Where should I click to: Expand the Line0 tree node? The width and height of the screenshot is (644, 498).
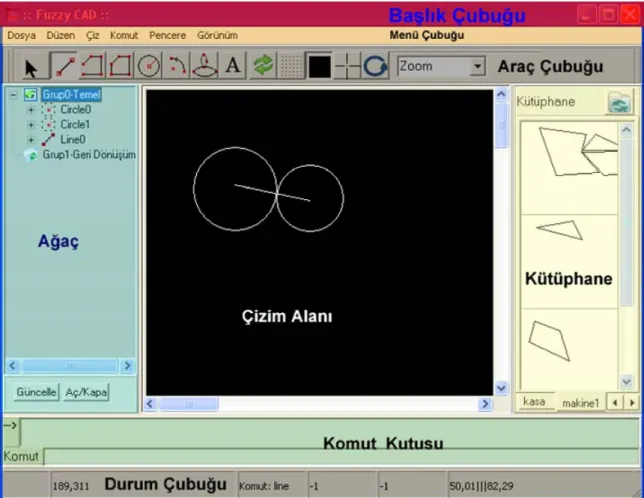[x=30, y=140]
